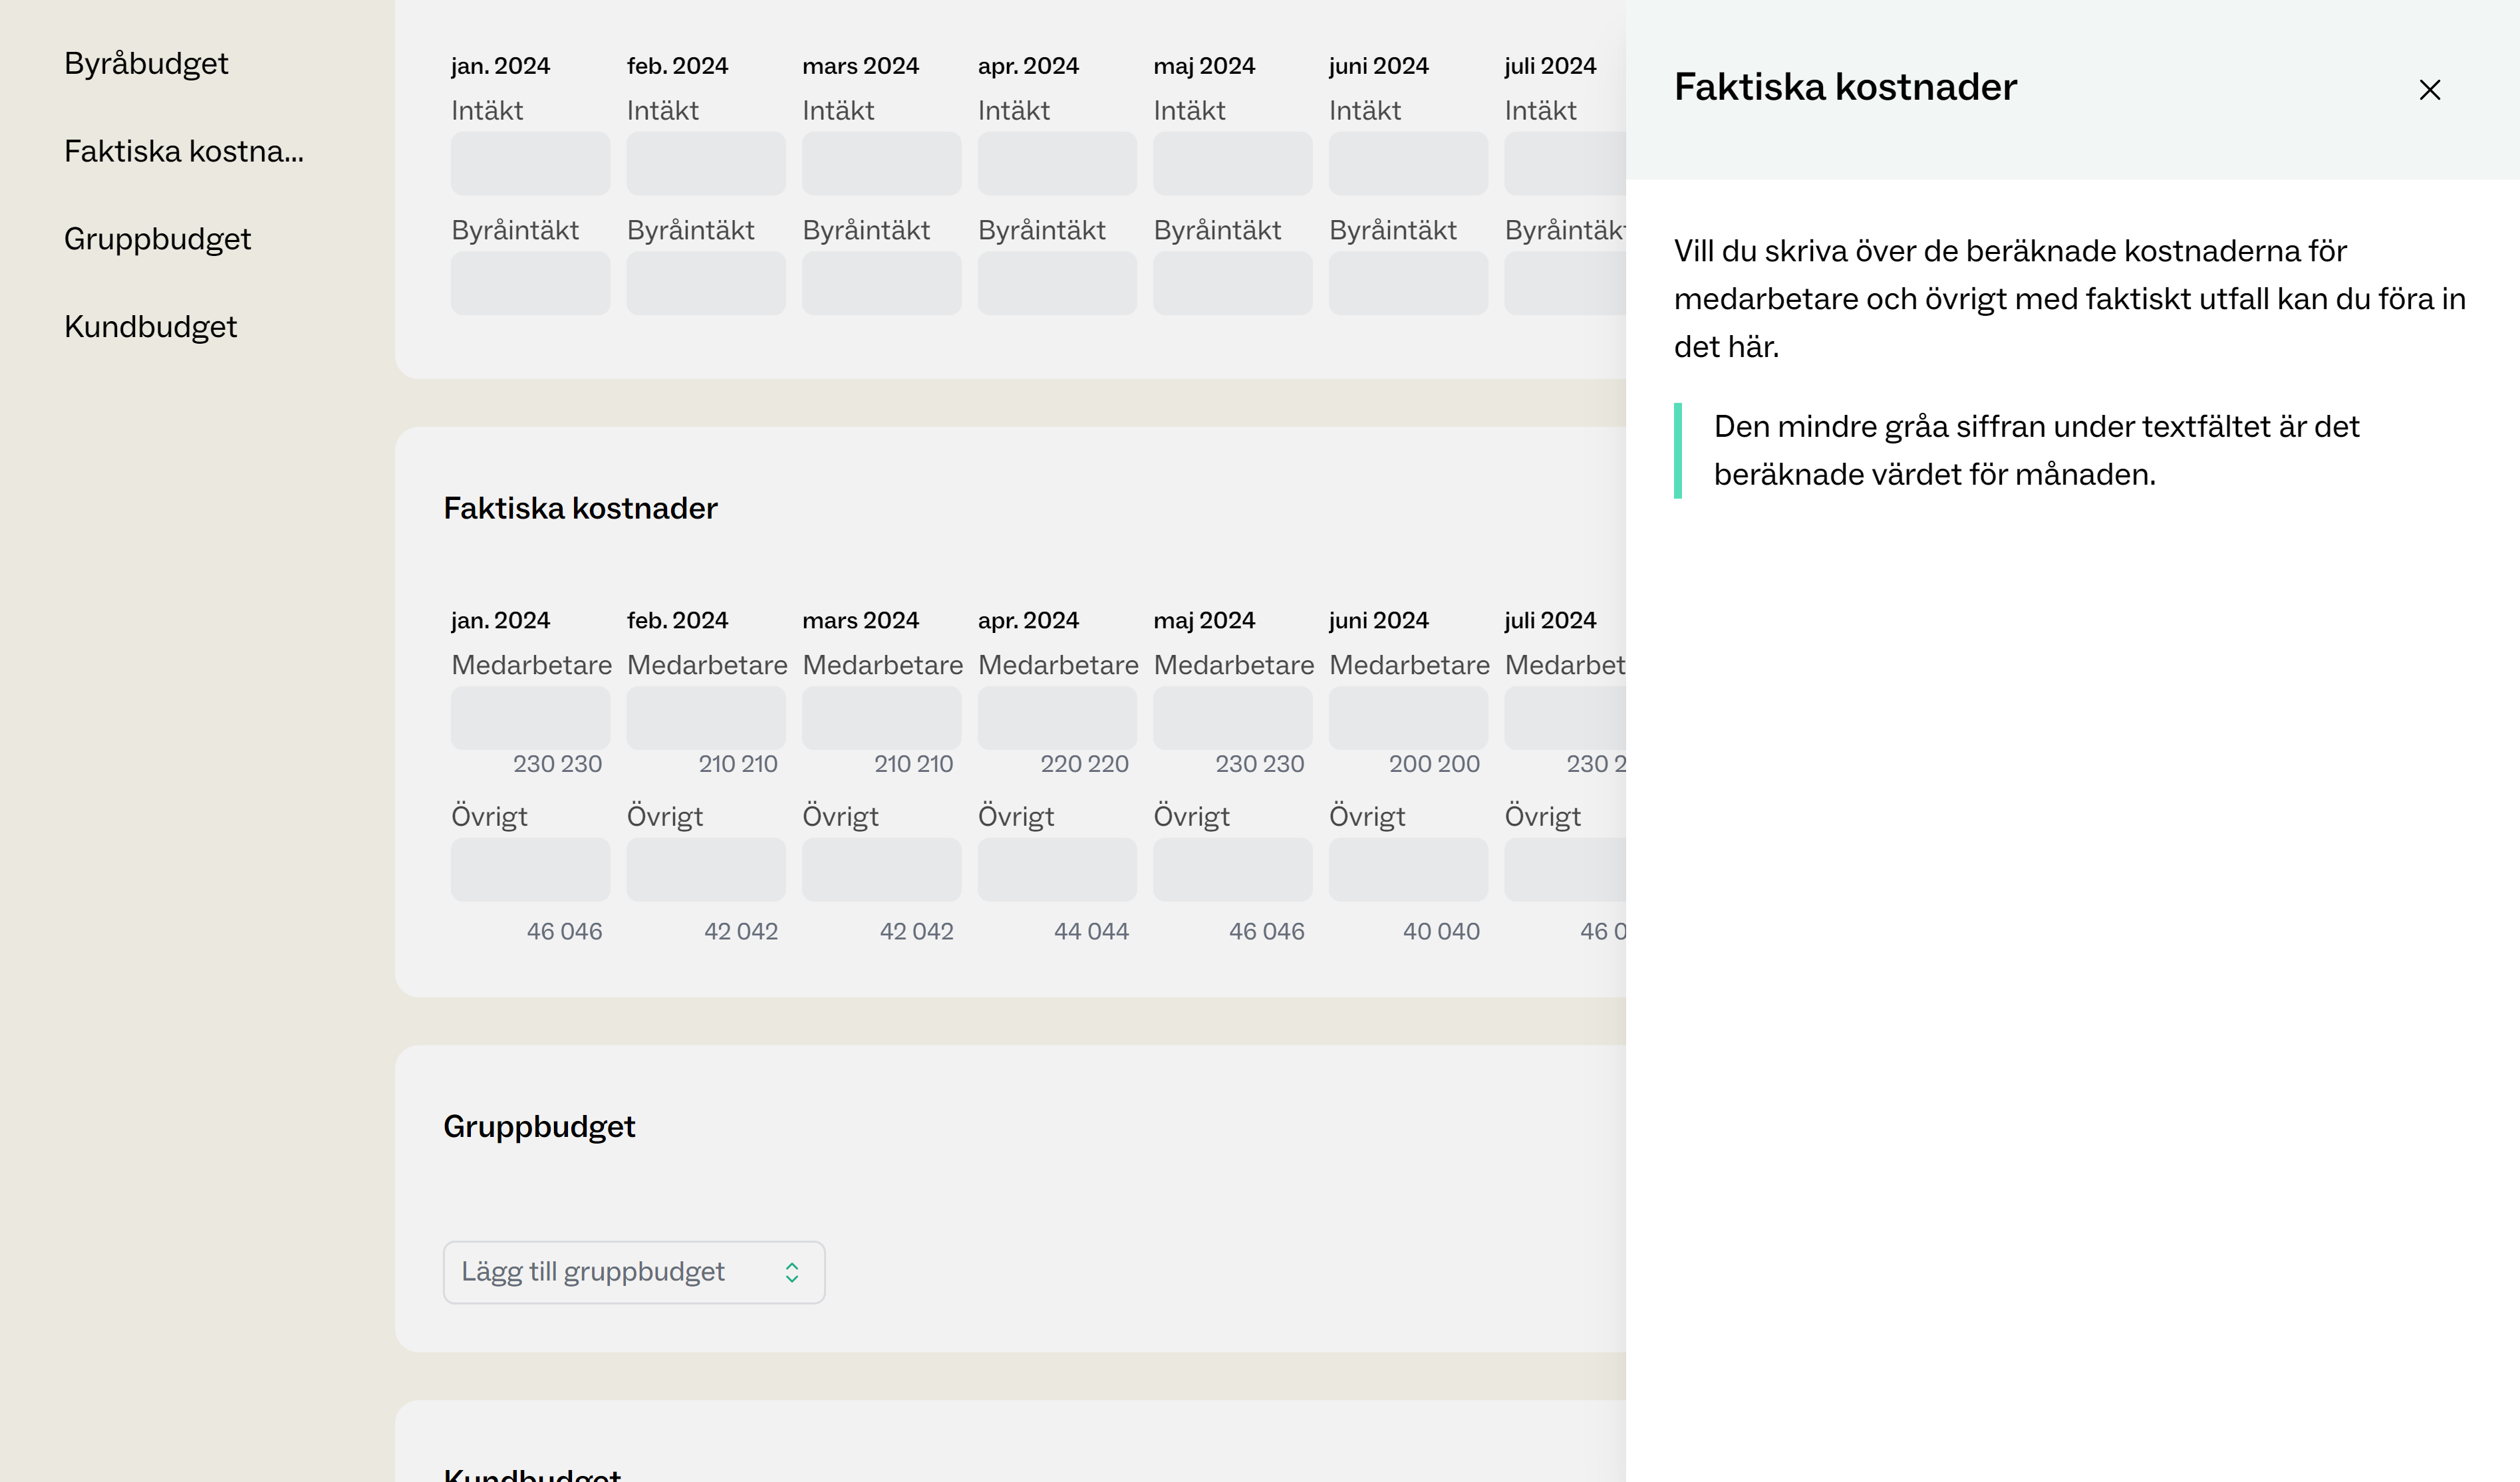Click the Intäkt field for juni 2024
2520x1482 pixels.
click(1408, 163)
